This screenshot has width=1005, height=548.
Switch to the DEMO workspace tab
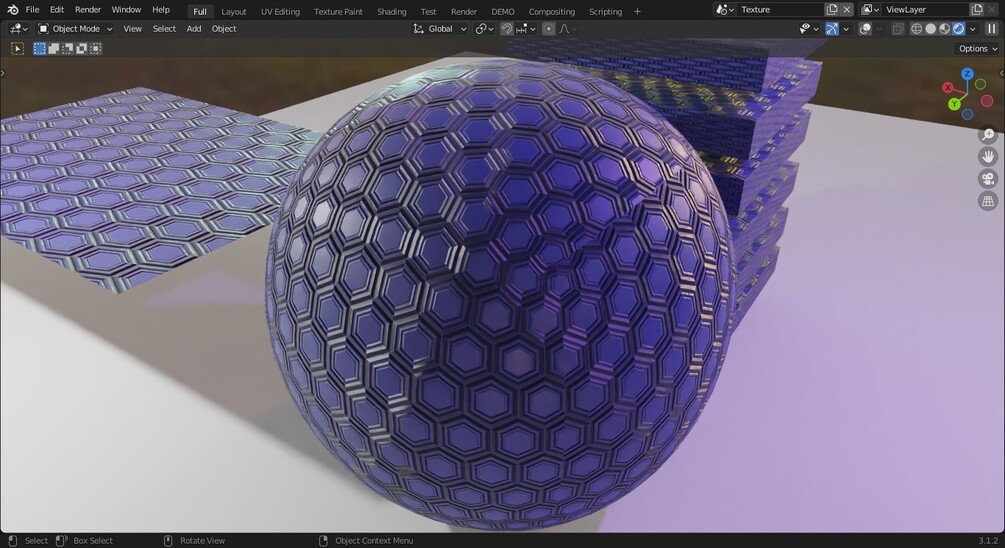(x=502, y=12)
